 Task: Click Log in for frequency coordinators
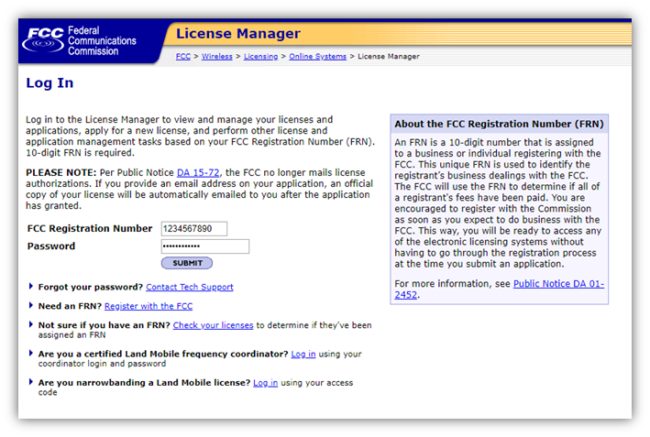pos(303,354)
